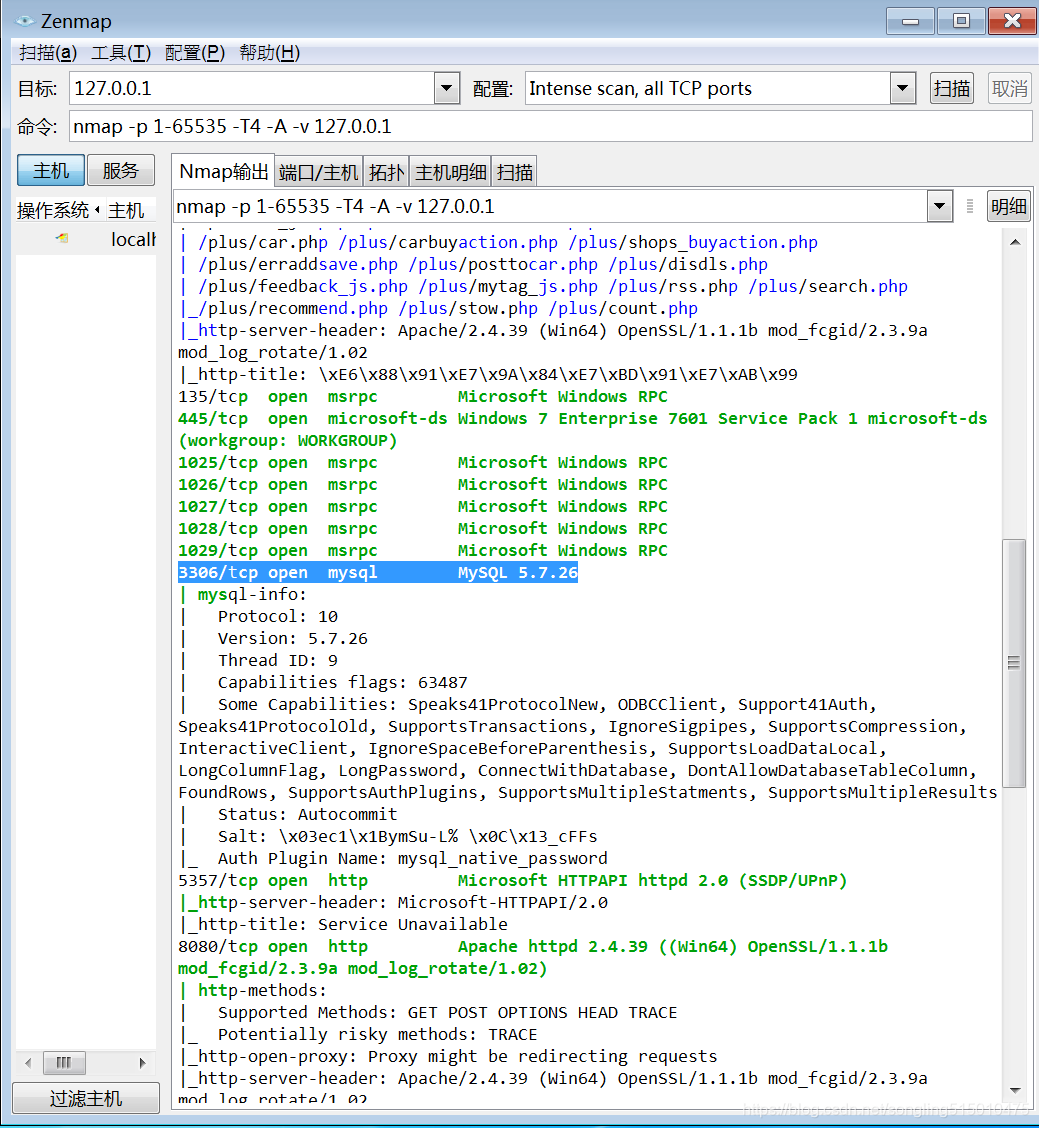Switch to the 端口/主机 tab
This screenshot has width=1039, height=1128.
coord(318,173)
